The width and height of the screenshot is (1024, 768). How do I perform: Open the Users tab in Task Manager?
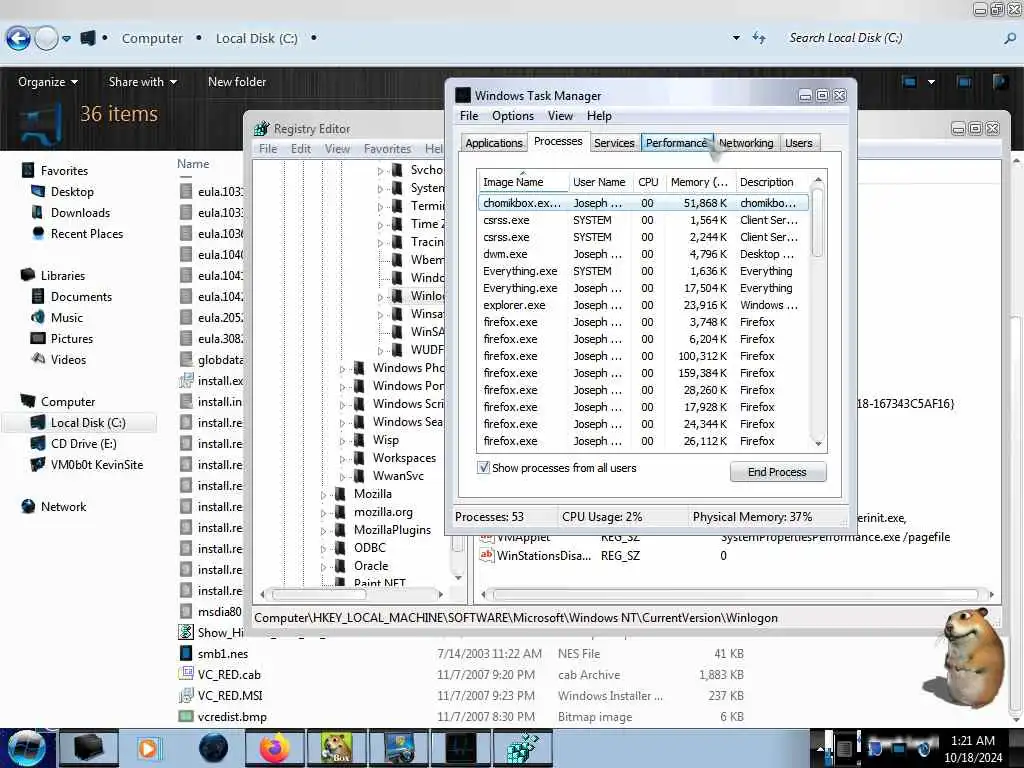[x=799, y=143]
